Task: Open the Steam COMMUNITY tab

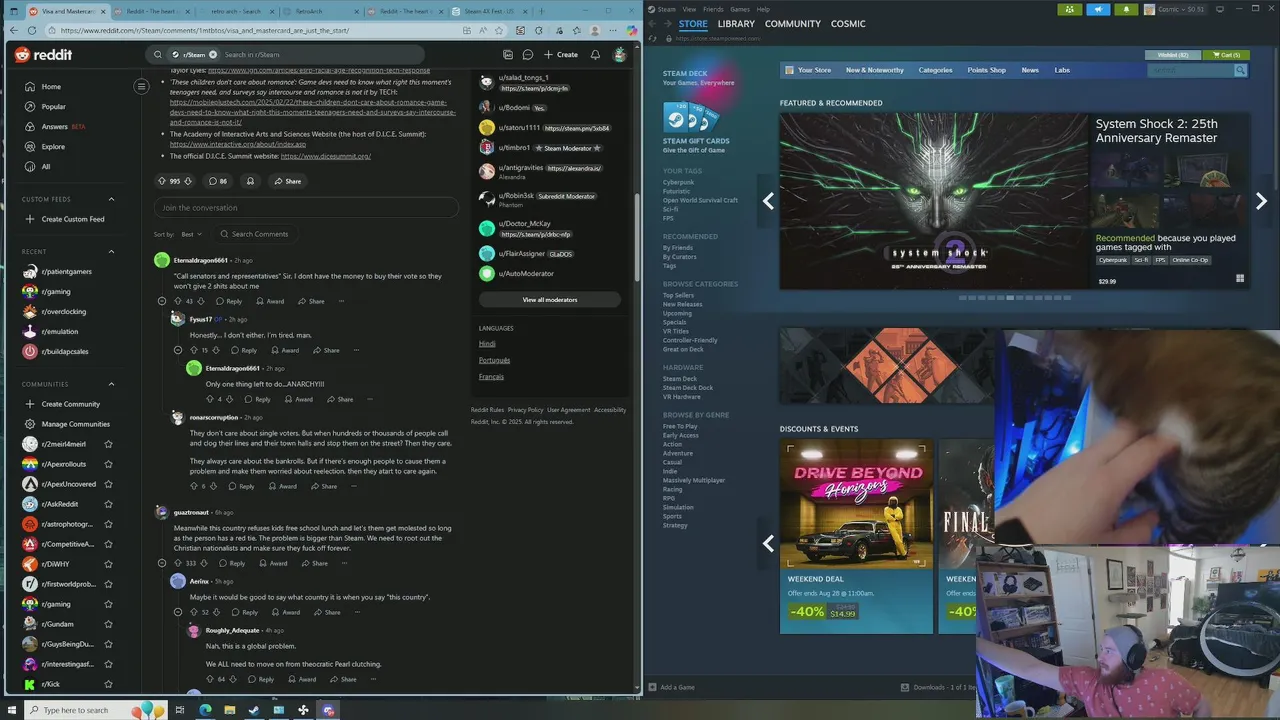Action: pyautogui.click(x=793, y=24)
